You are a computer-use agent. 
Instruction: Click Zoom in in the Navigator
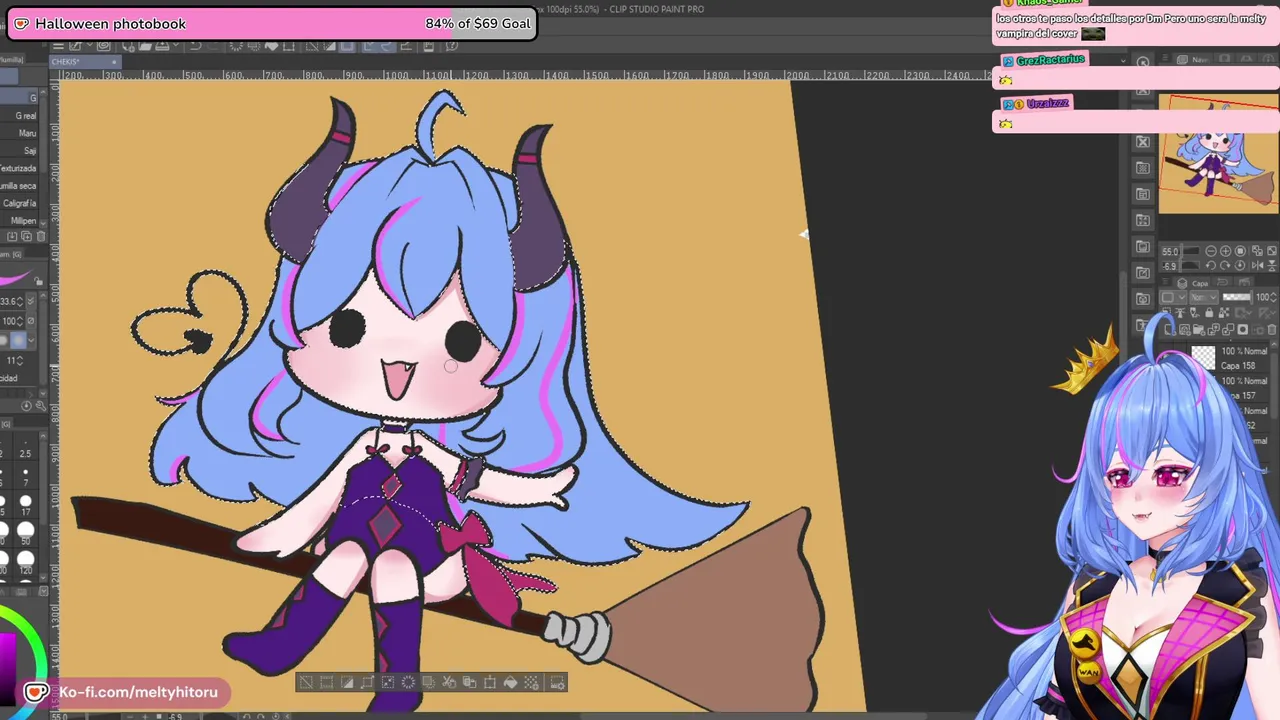click(x=1226, y=251)
